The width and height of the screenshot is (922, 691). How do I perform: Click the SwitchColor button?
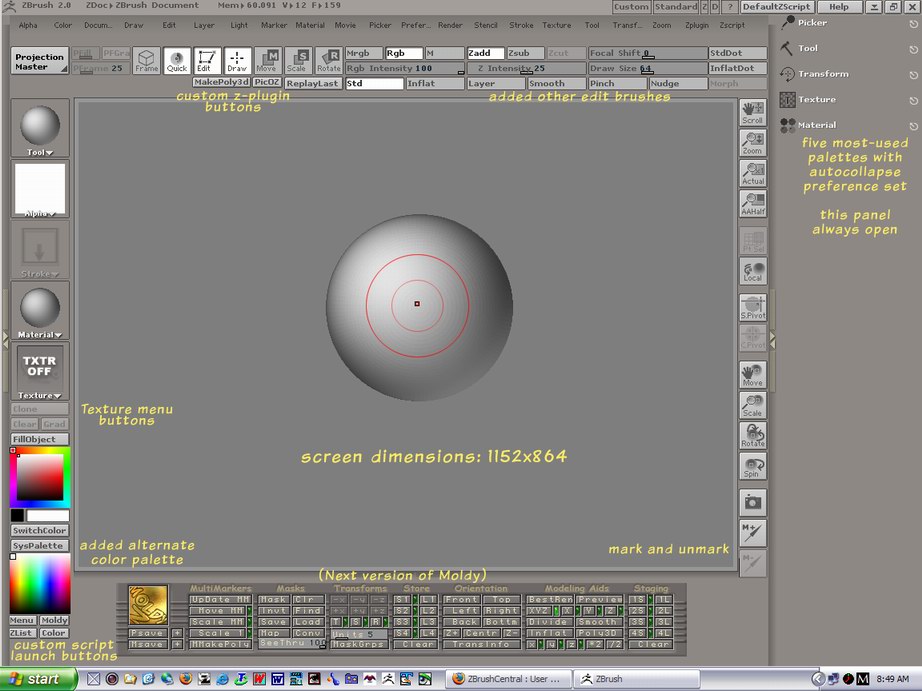coord(40,530)
